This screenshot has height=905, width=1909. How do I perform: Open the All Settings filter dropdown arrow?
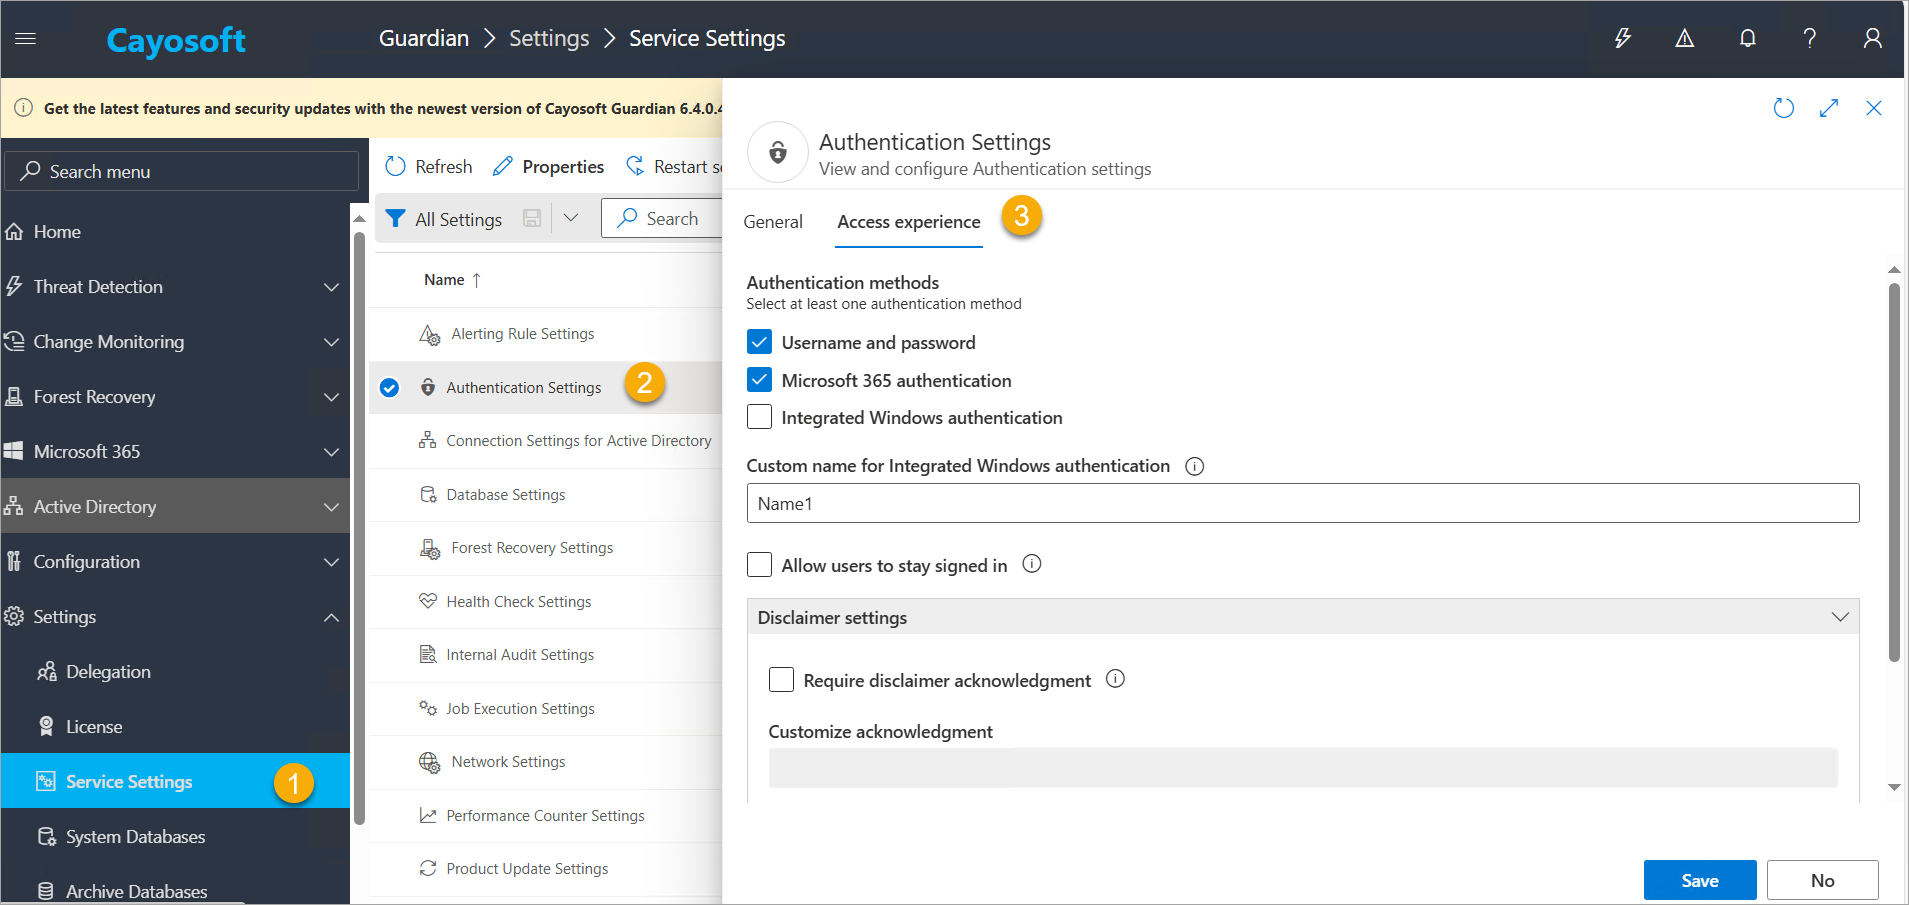coord(571,218)
